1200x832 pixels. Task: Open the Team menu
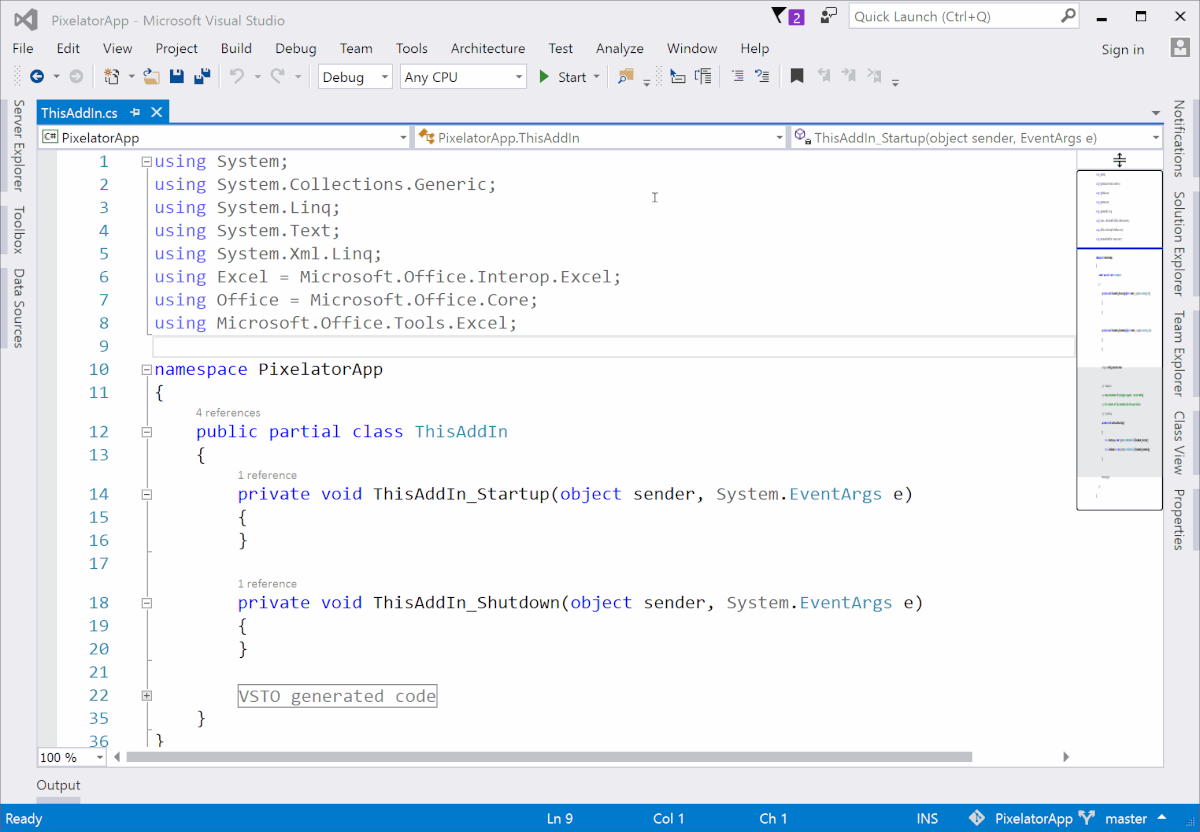356,48
